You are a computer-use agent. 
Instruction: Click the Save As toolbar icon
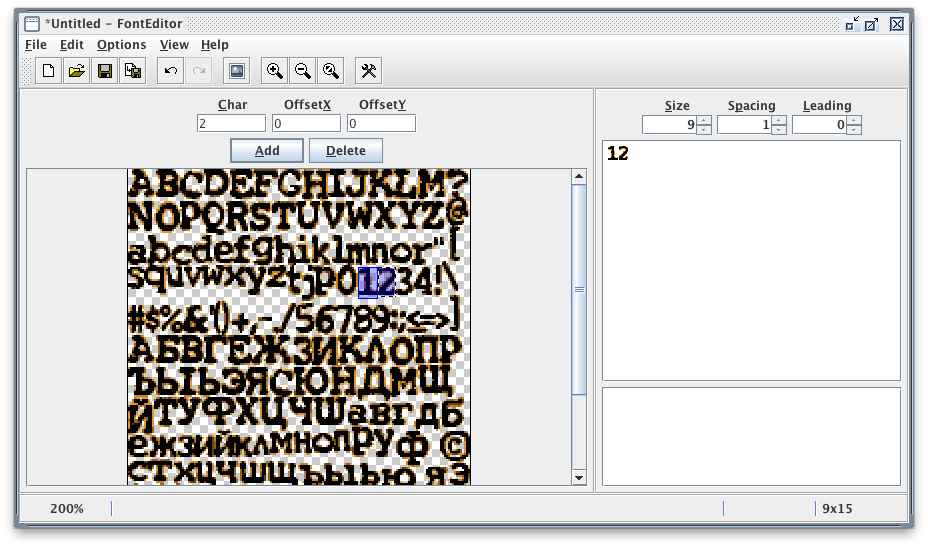(133, 71)
